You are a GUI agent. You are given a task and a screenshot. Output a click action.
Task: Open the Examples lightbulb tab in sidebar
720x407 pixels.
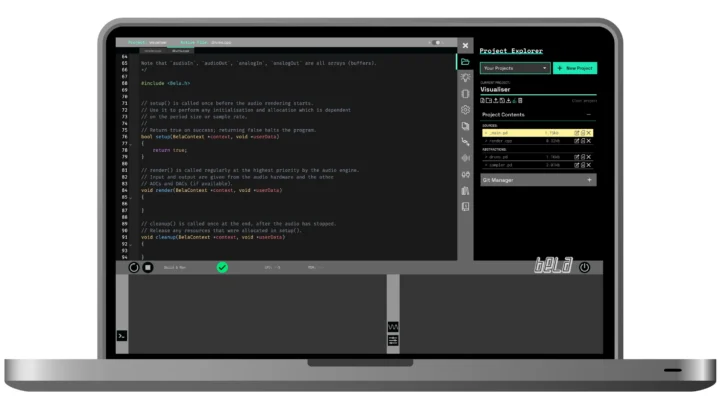click(465, 77)
